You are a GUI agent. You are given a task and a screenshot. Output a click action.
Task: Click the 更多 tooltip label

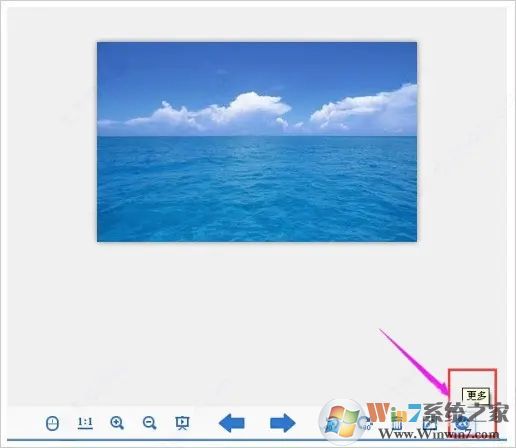pyautogui.click(x=476, y=396)
